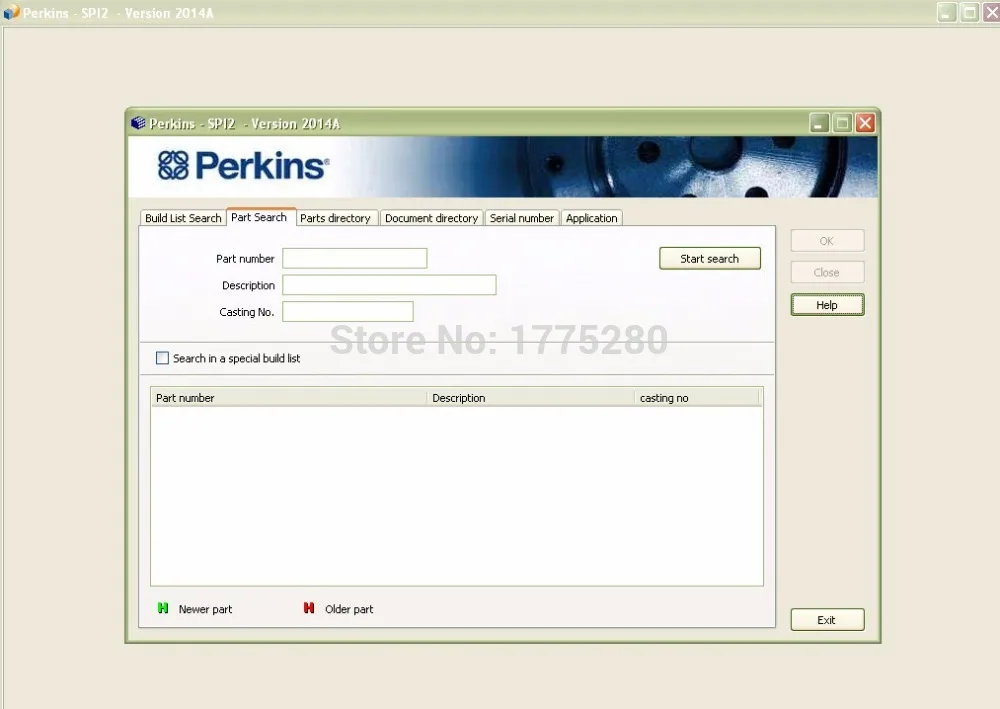Click the inner dialog title bar icon
This screenshot has height=709, width=1000.
point(138,123)
